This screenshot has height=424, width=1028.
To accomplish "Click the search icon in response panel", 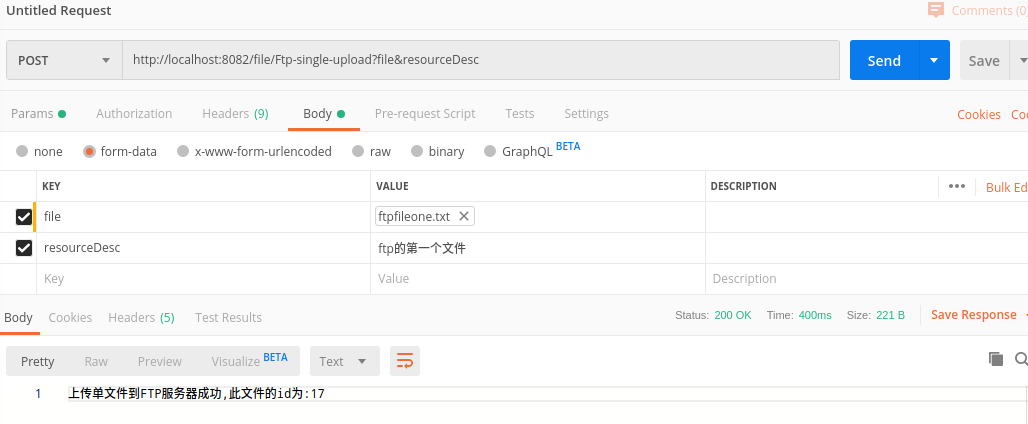I will pyautogui.click(x=1020, y=359).
